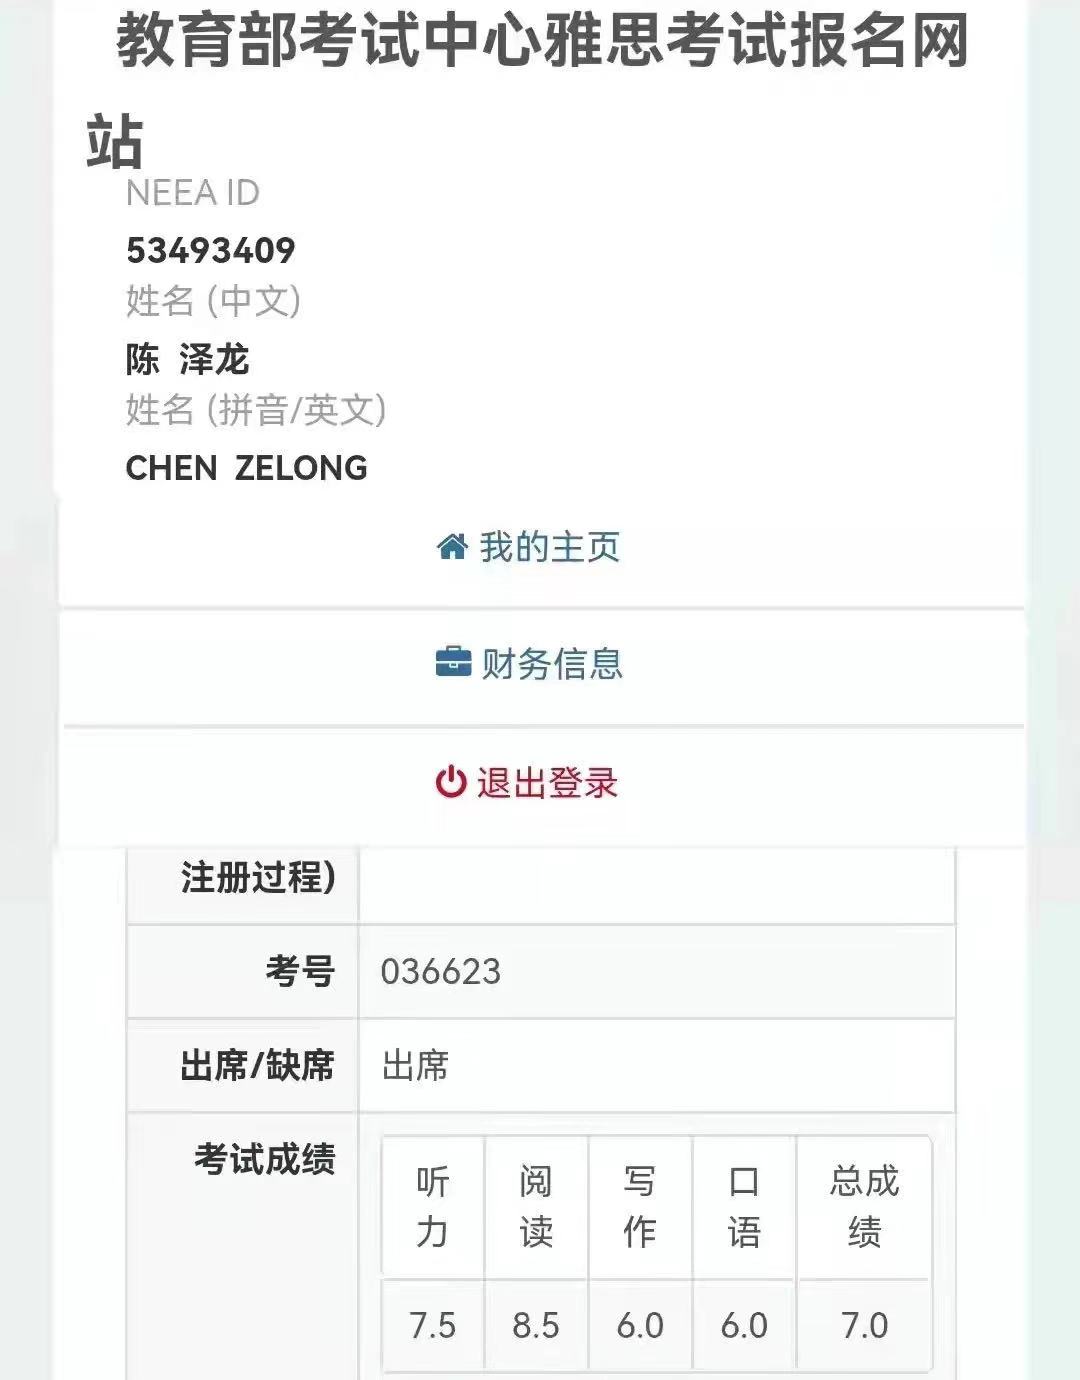Click the 总成绩 column header

[865, 1207]
